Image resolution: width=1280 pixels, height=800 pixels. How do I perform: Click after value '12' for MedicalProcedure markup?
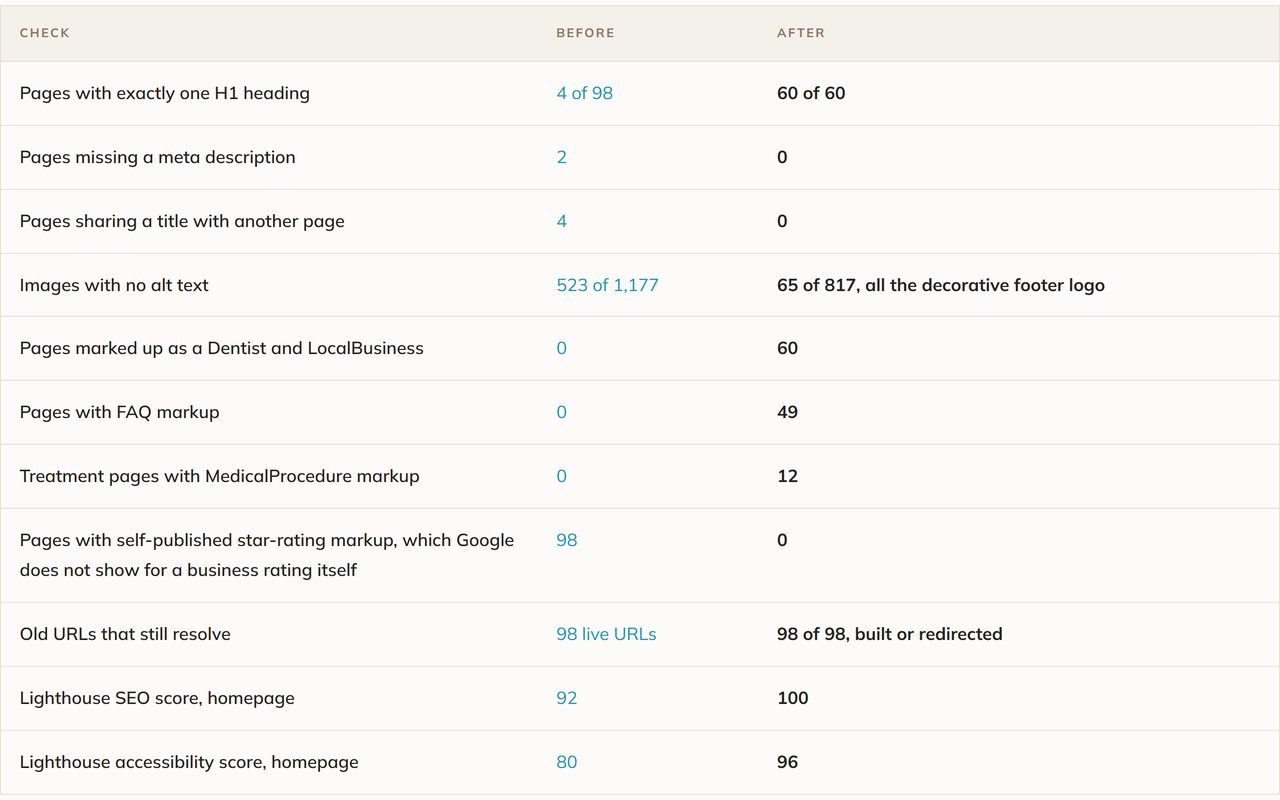click(x=788, y=476)
